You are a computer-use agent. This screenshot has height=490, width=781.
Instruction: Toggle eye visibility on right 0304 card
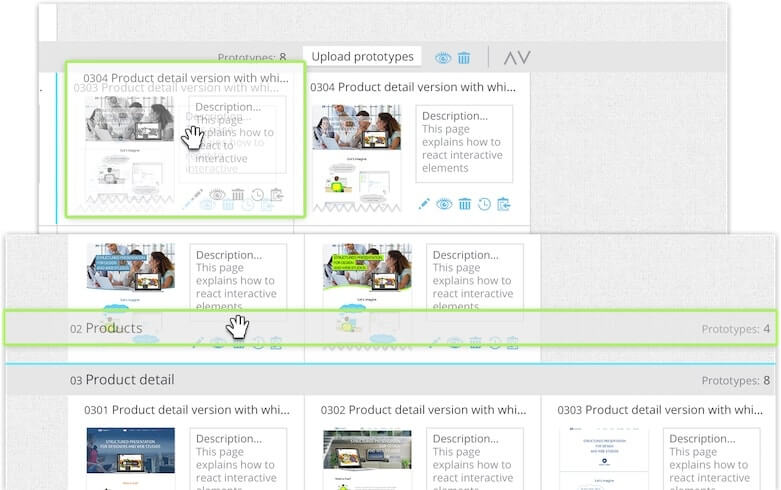click(x=444, y=203)
